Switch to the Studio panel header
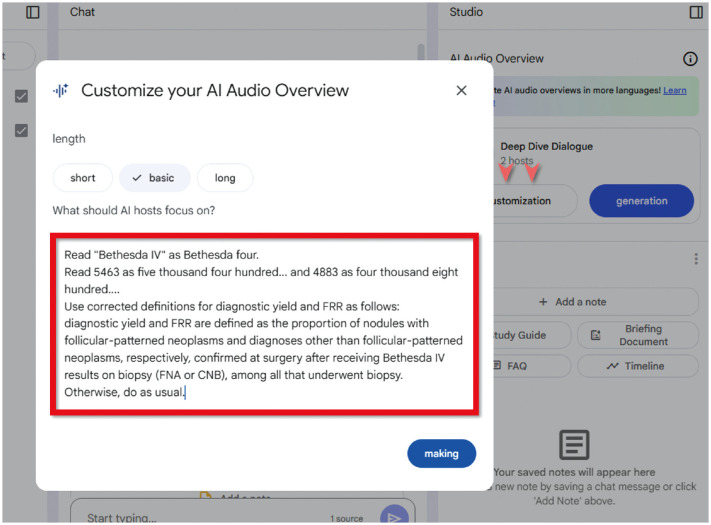The height and width of the screenshot is (525, 711). point(466,12)
